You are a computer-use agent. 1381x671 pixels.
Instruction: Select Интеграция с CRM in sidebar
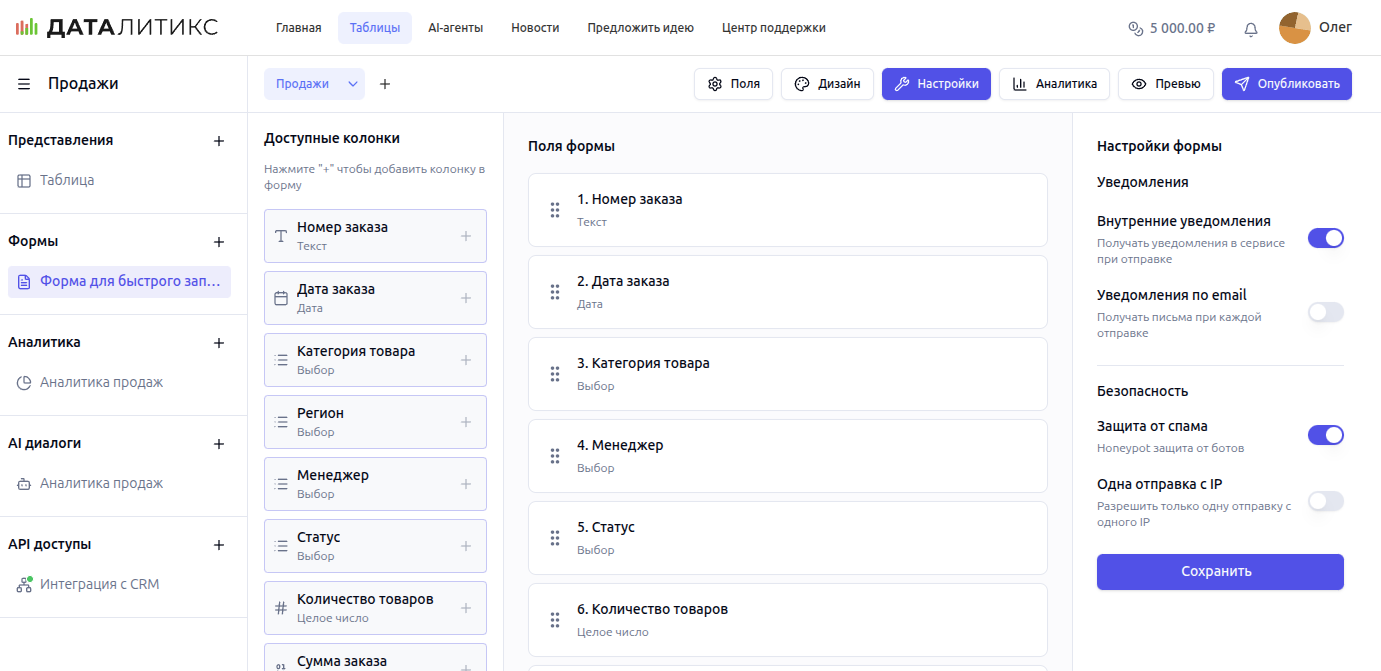coord(99,585)
